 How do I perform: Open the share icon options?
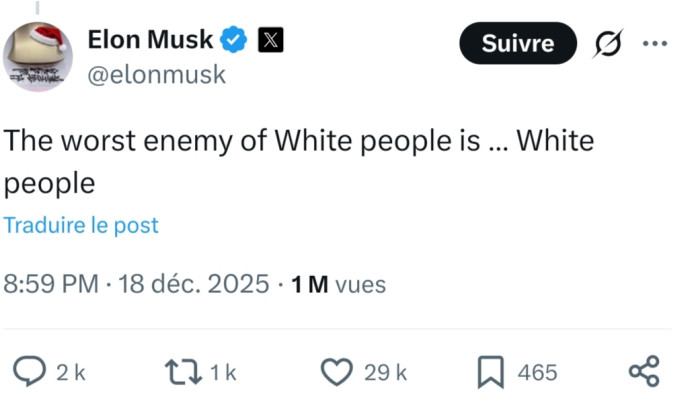[x=644, y=372]
